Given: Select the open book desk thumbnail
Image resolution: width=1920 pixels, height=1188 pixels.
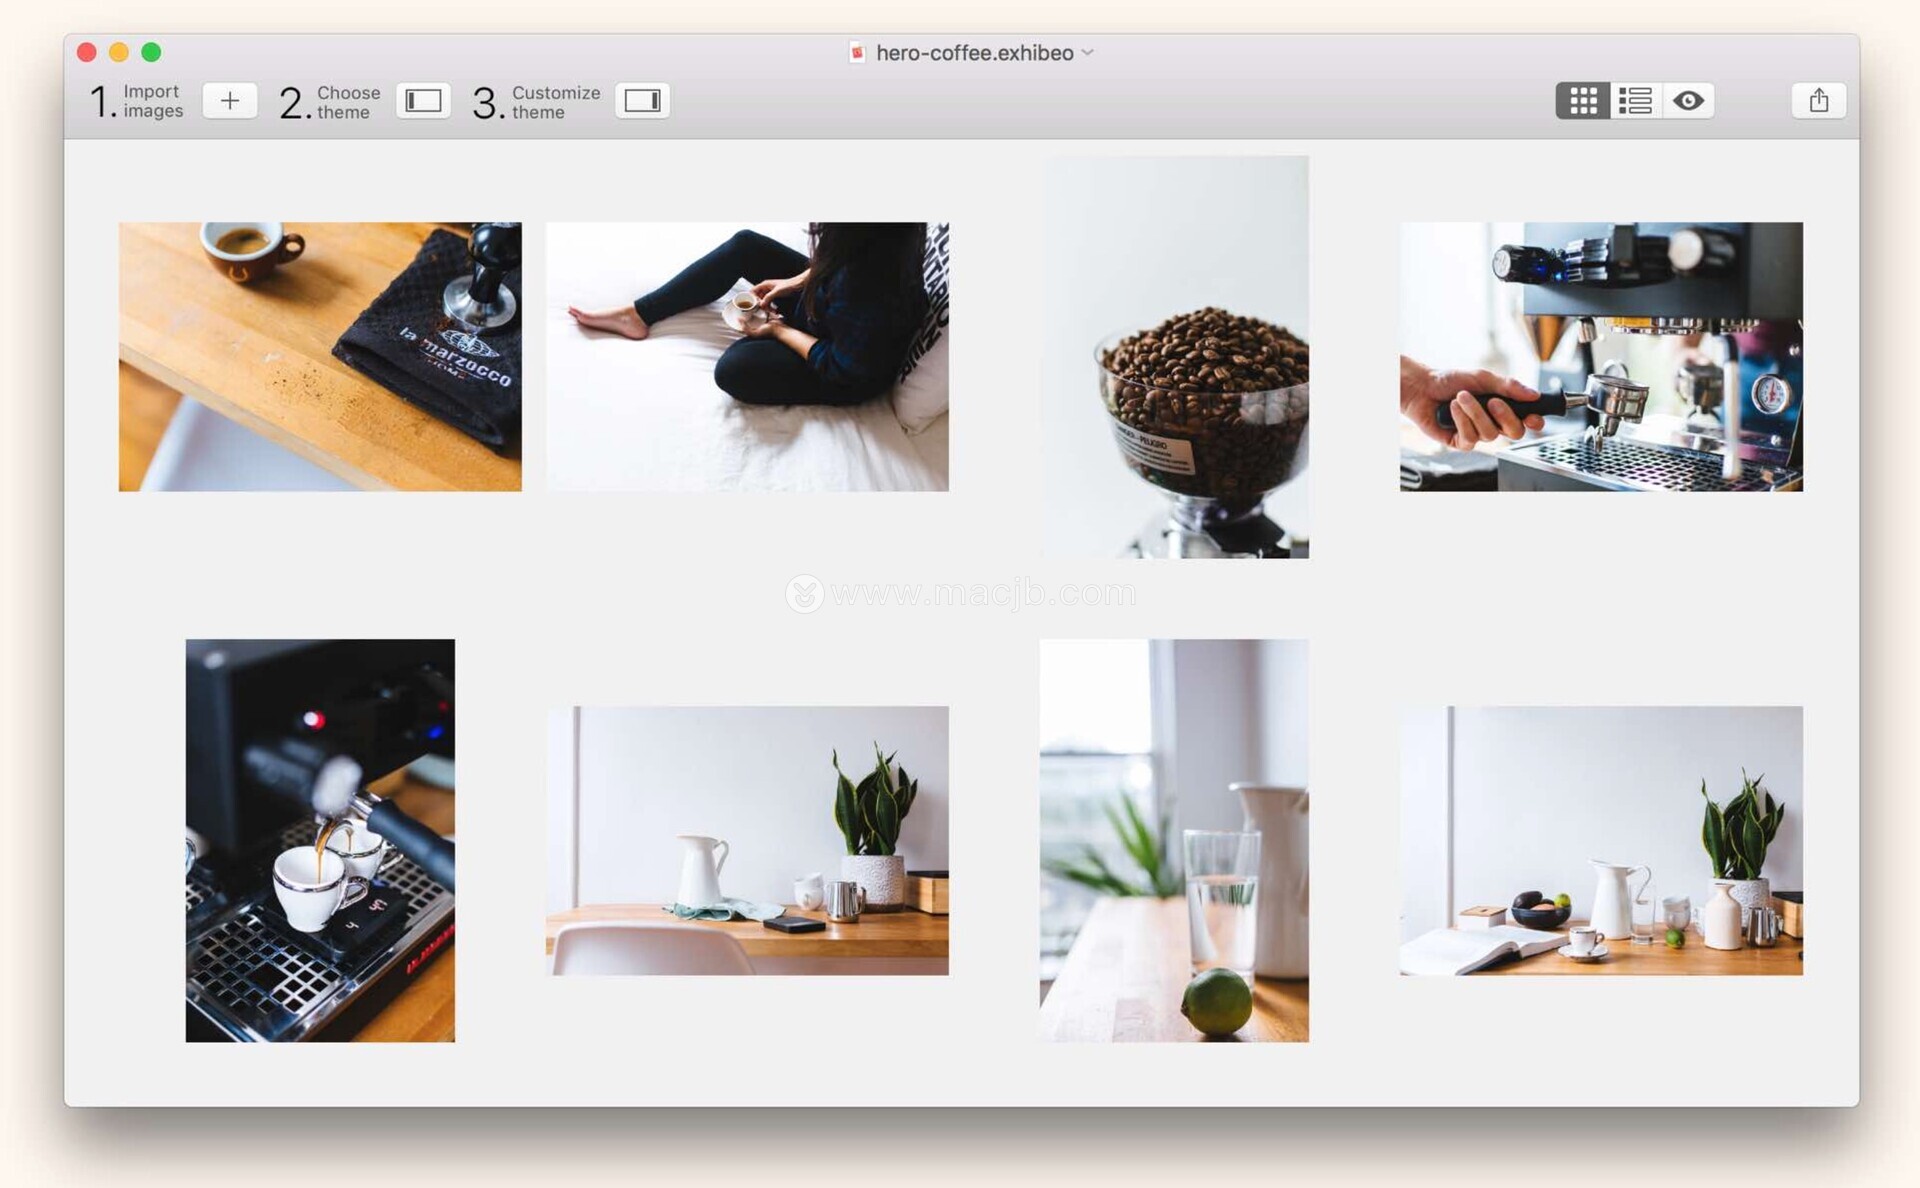Looking at the screenshot, I should (x=1601, y=840).
